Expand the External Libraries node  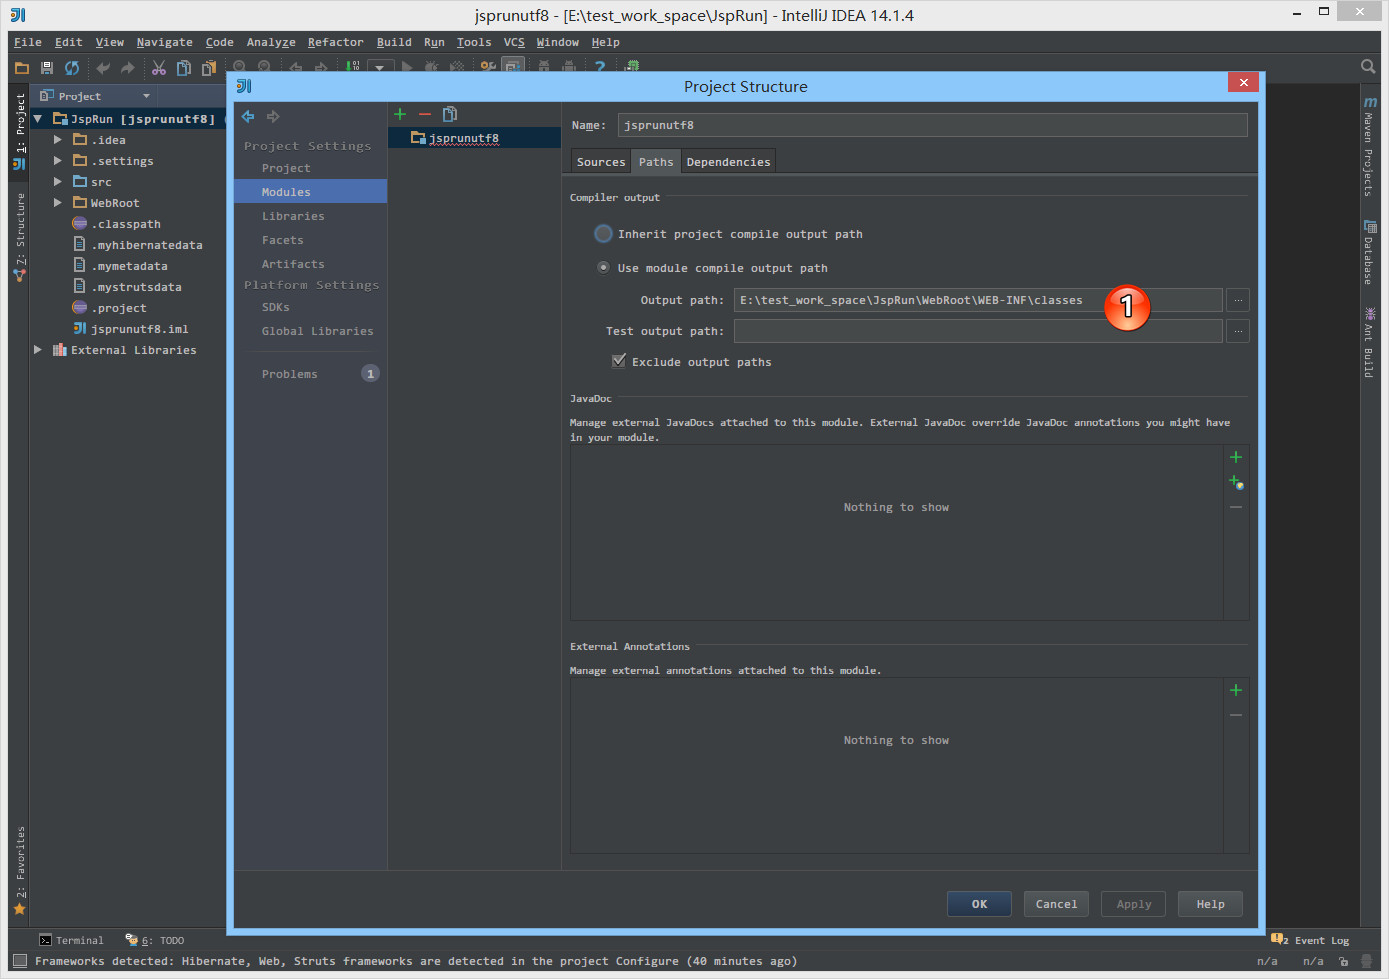click(x=38, y=350)
